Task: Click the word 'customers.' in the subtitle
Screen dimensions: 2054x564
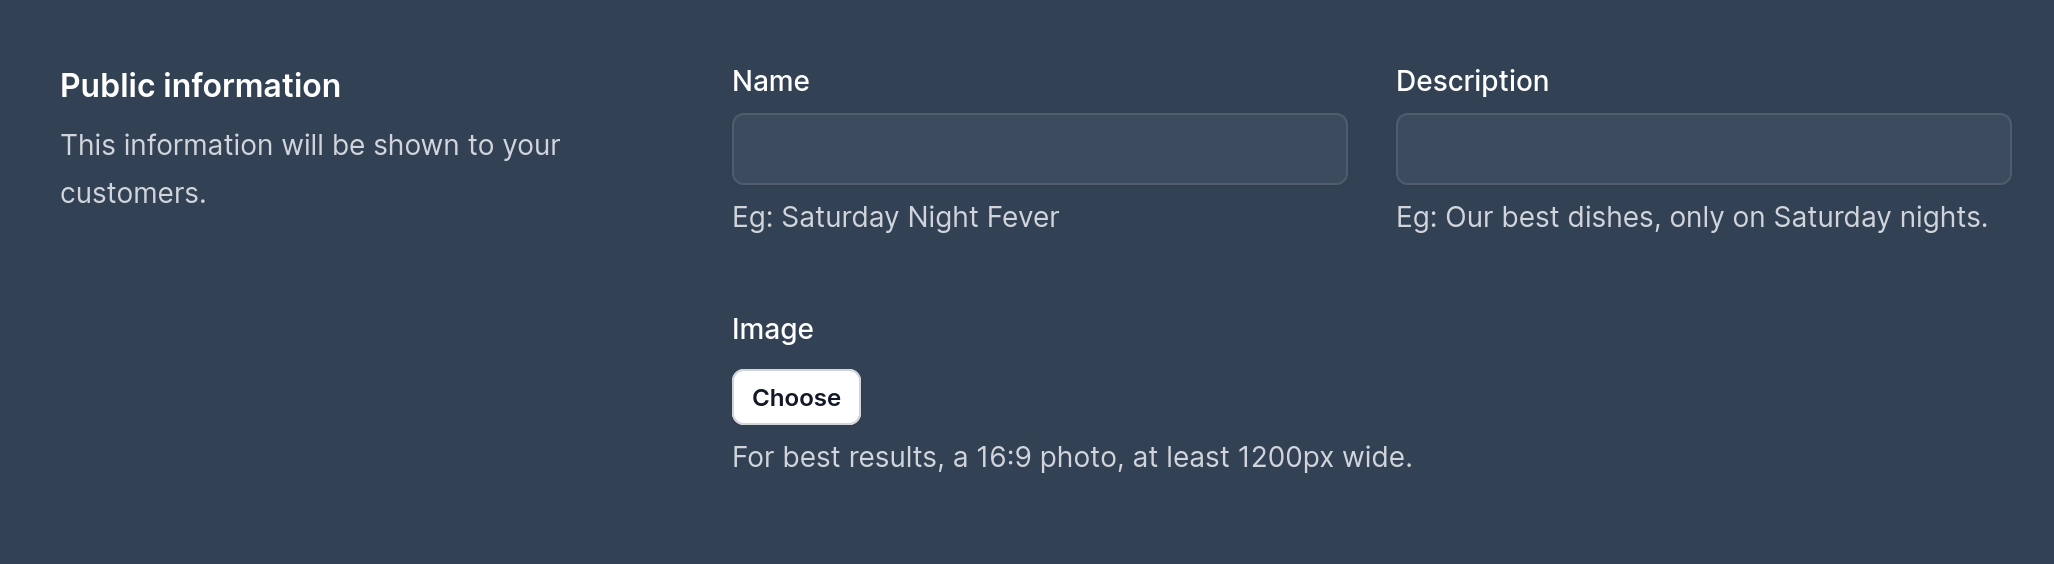Action: coord(133,193)
